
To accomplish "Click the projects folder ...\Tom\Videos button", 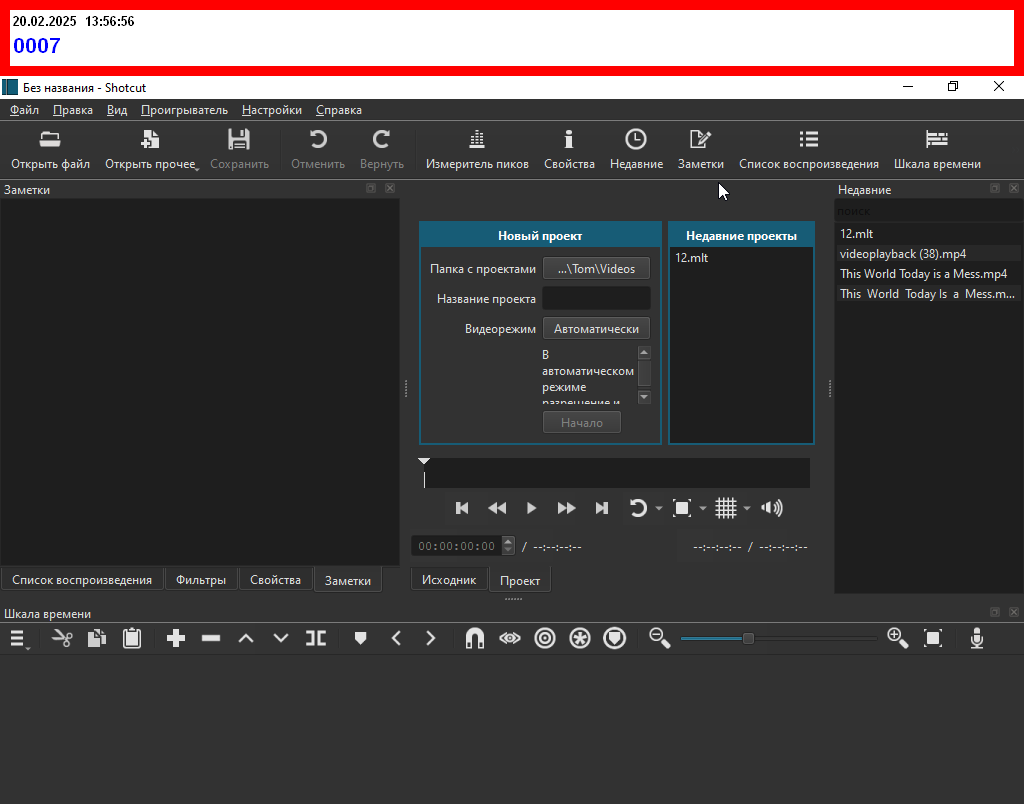I will point(596,268).
